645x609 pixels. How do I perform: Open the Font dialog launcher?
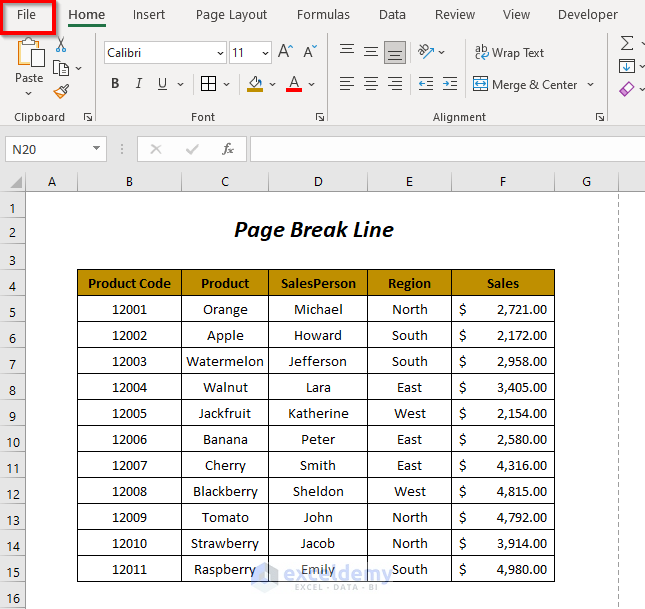(x=320, y=117)
